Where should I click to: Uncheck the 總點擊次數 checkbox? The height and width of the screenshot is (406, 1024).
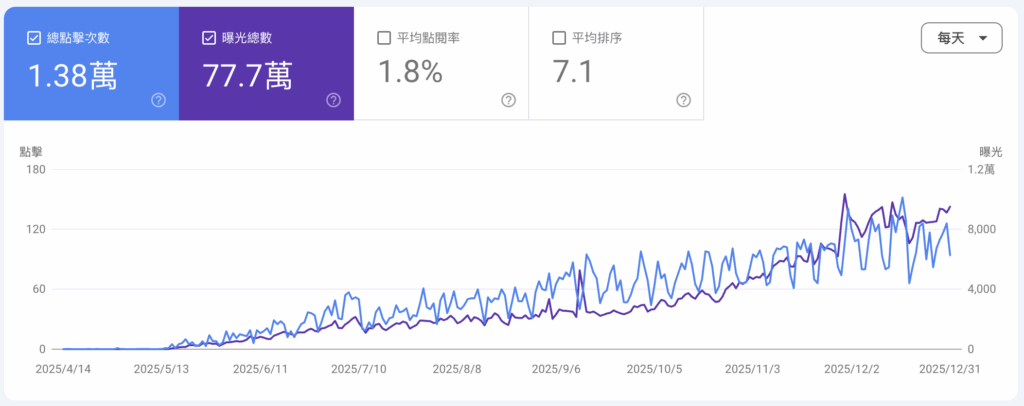[34, 38]
